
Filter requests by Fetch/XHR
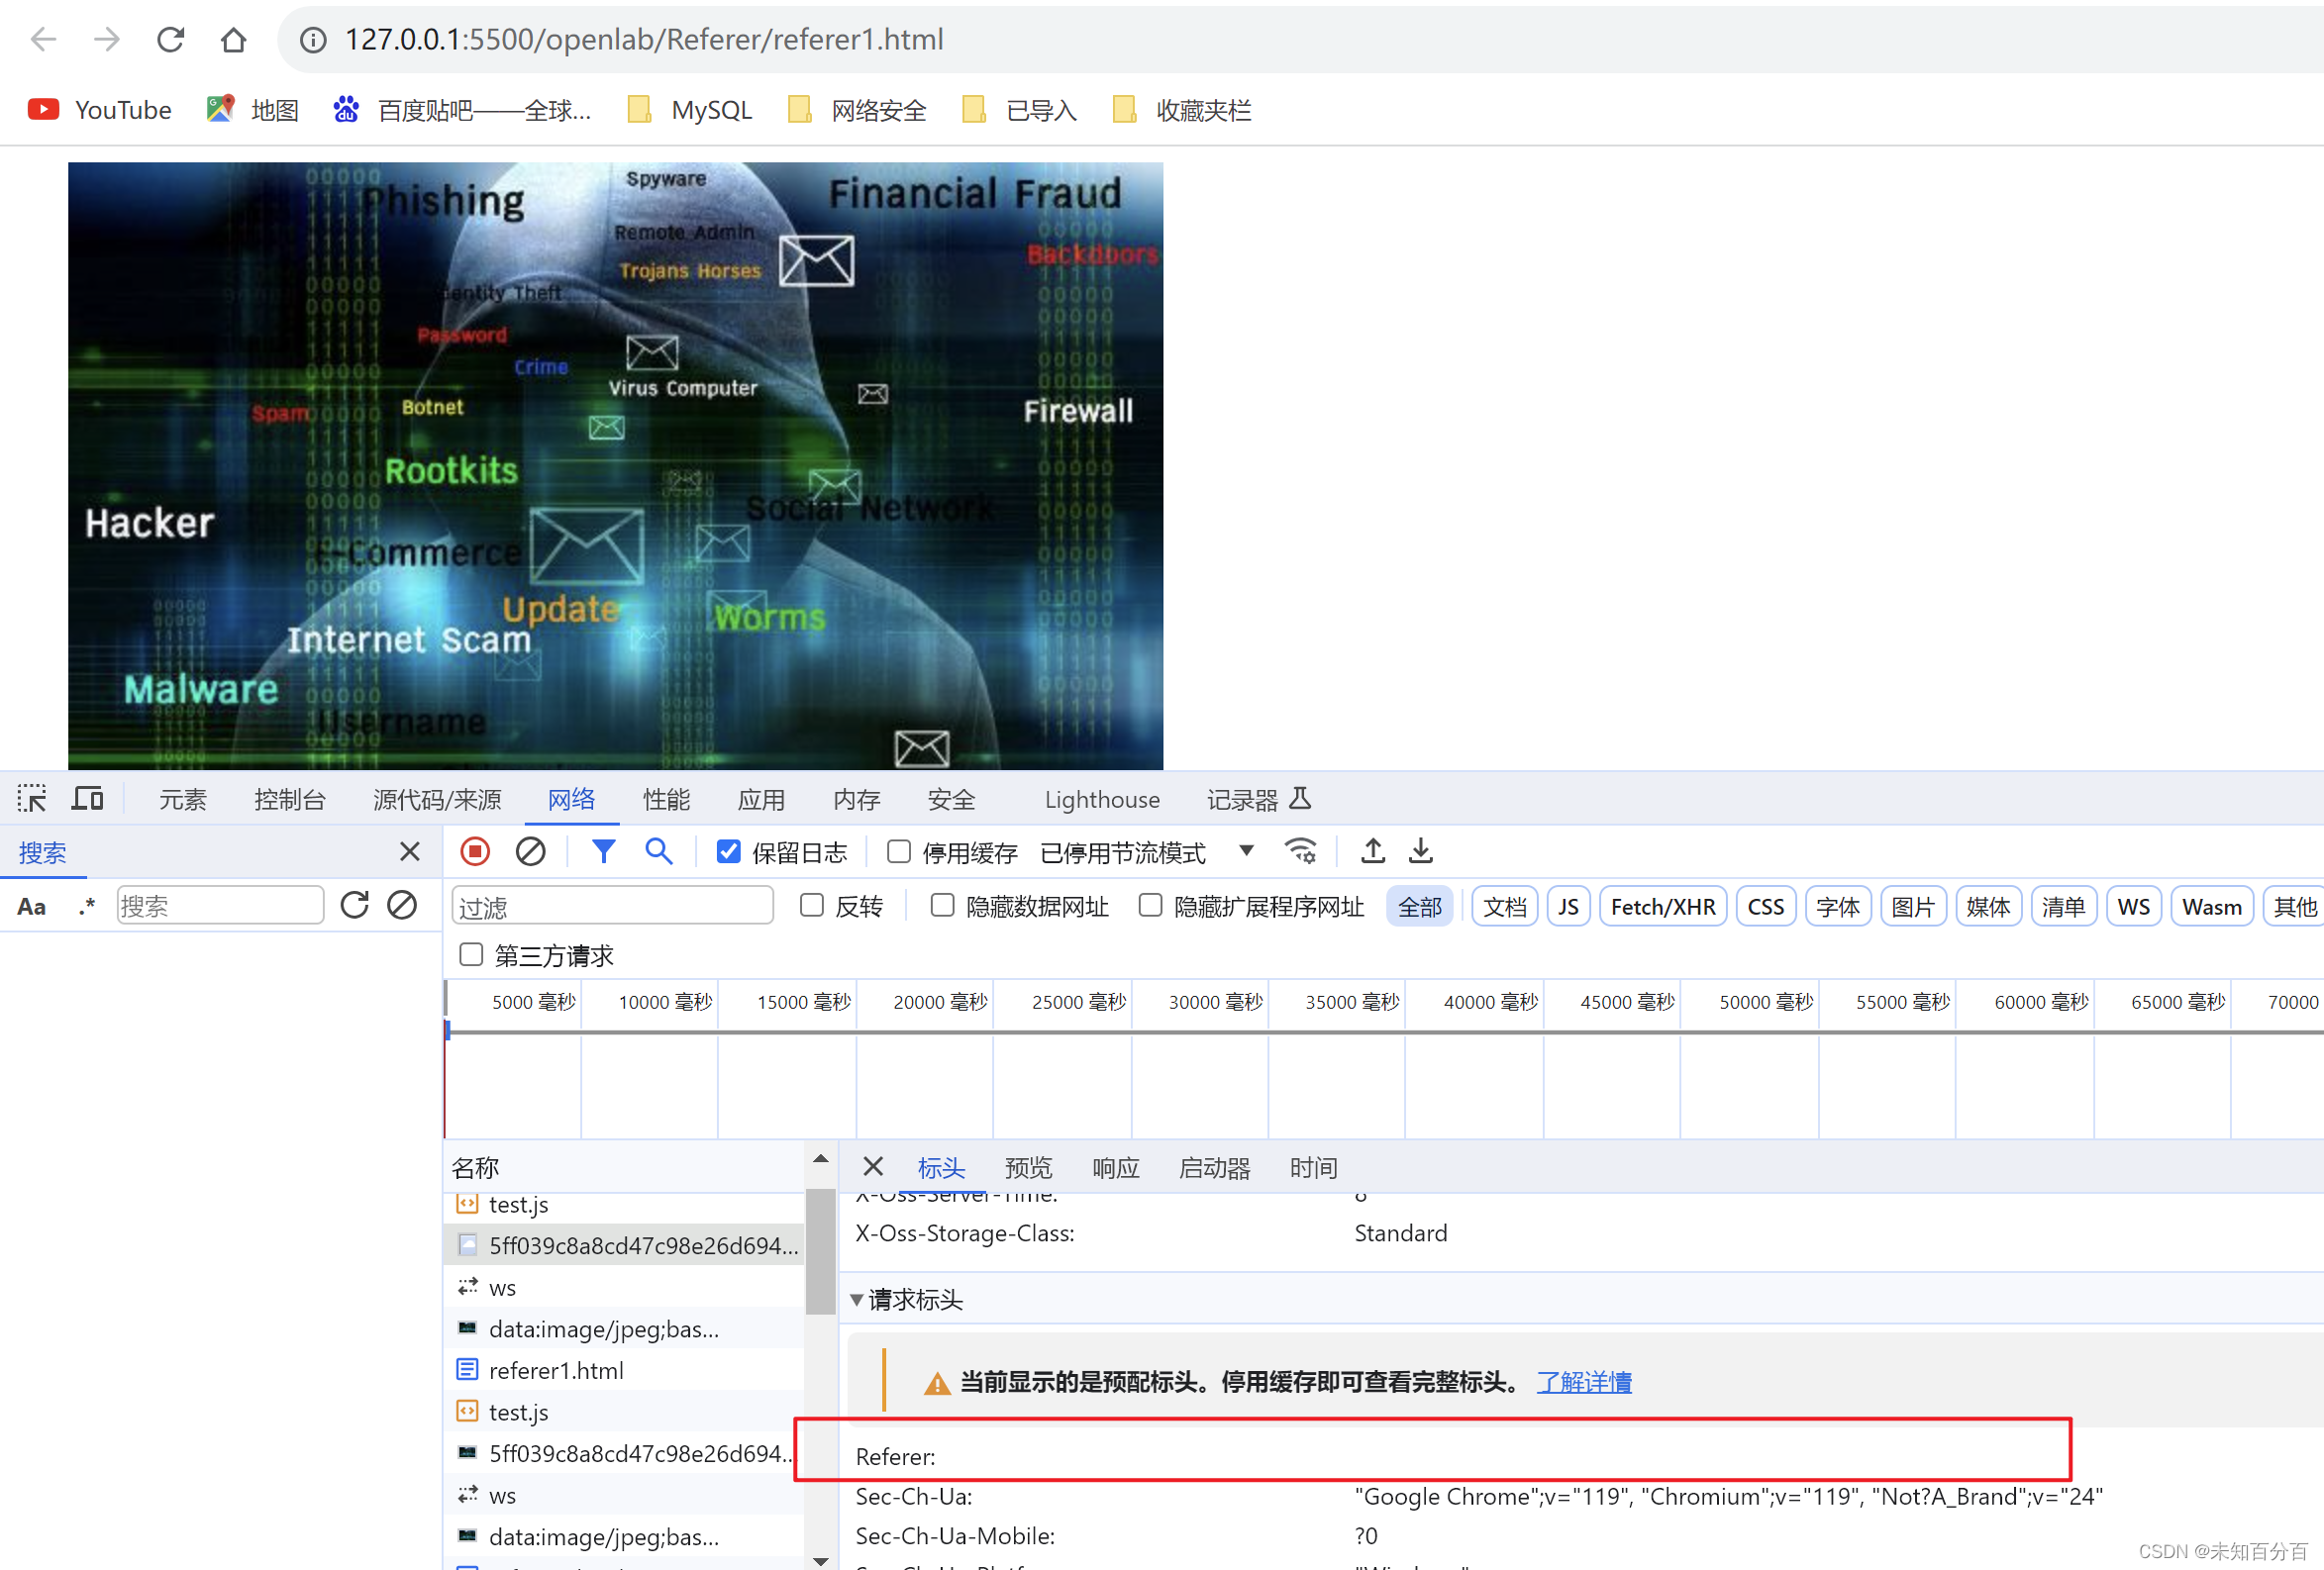(1662, 906)
